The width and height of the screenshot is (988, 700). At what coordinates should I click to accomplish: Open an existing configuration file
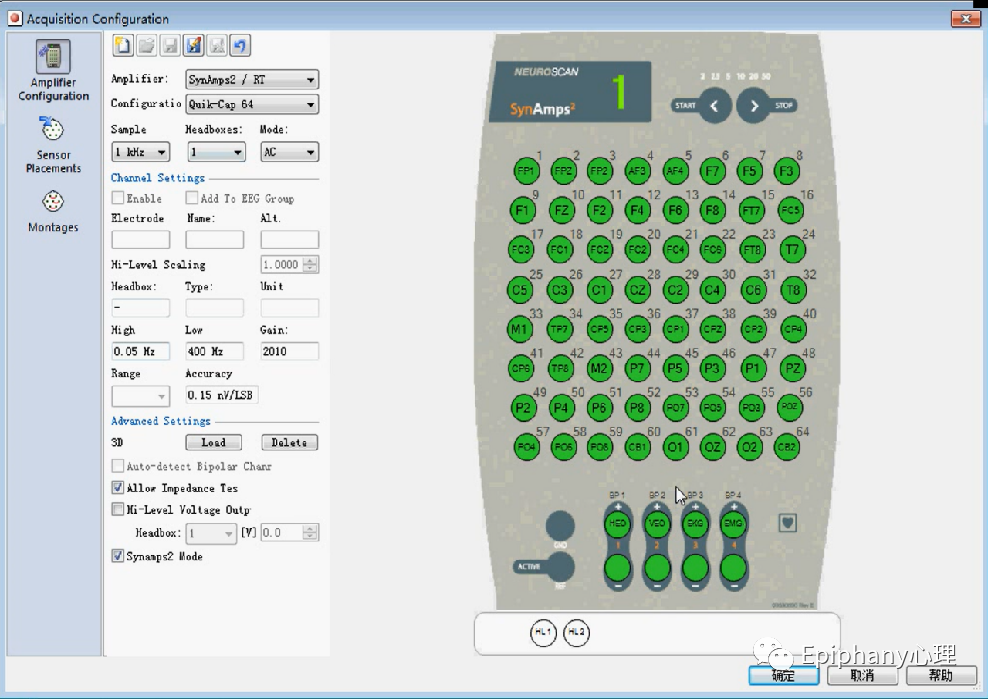pos(146,45)
